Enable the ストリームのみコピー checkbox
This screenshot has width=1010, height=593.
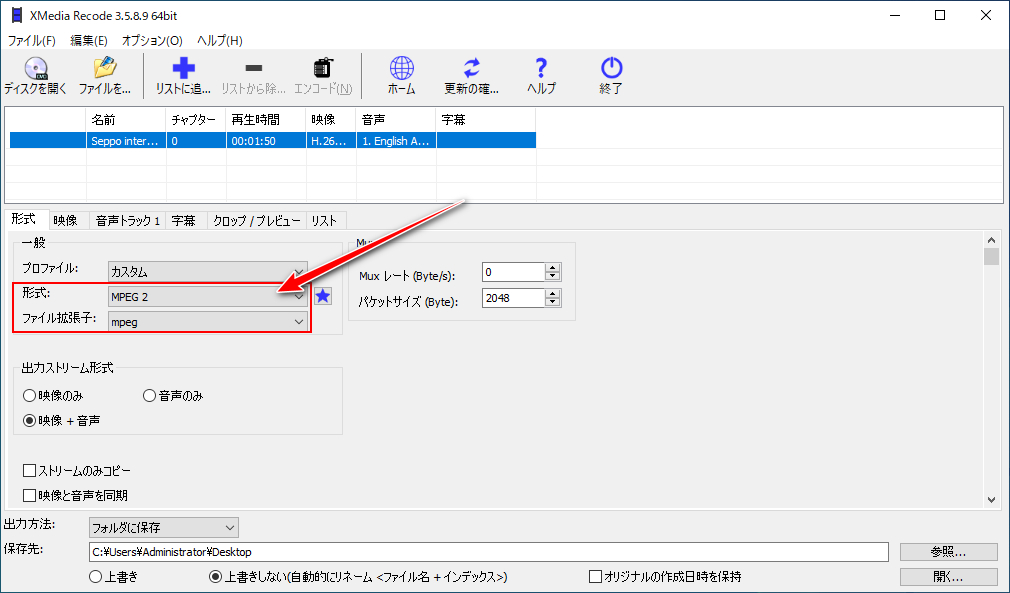tap(30, 470)
